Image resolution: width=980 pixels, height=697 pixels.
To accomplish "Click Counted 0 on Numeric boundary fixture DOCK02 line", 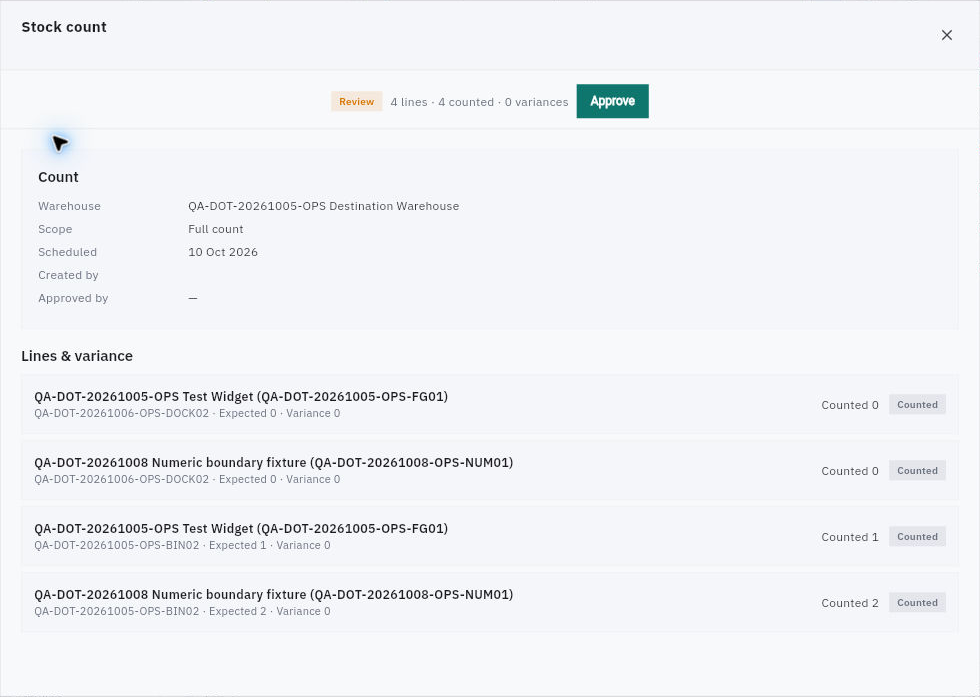I will coord(849,471).
